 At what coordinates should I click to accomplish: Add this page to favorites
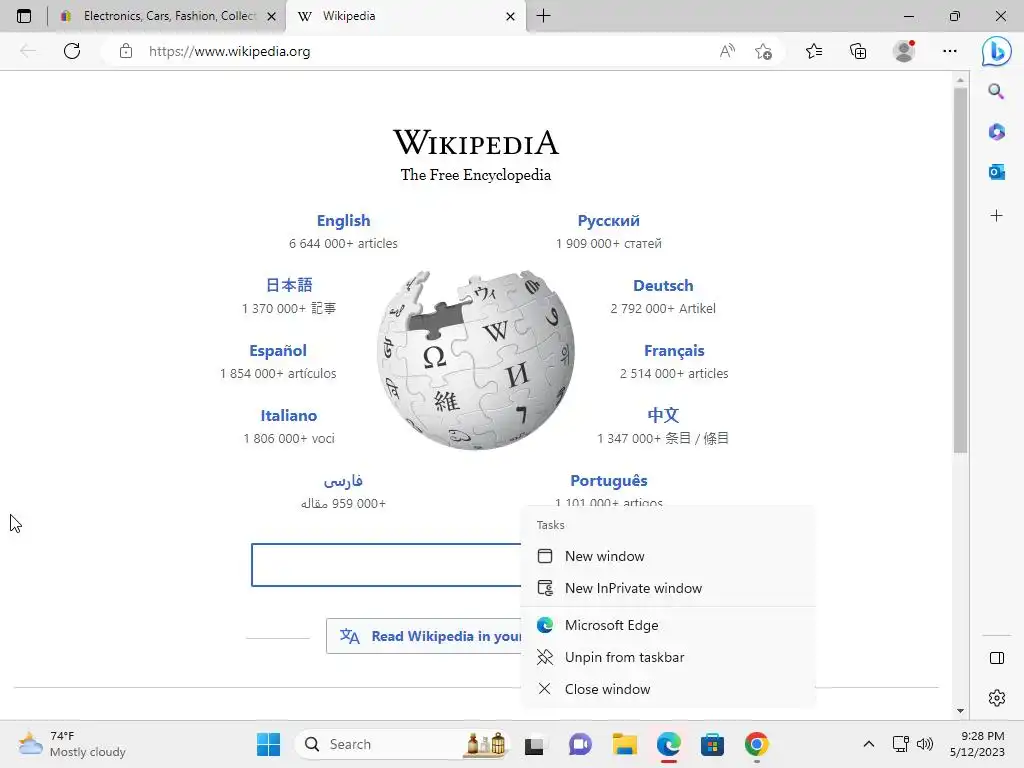click(x=763, y=51)
